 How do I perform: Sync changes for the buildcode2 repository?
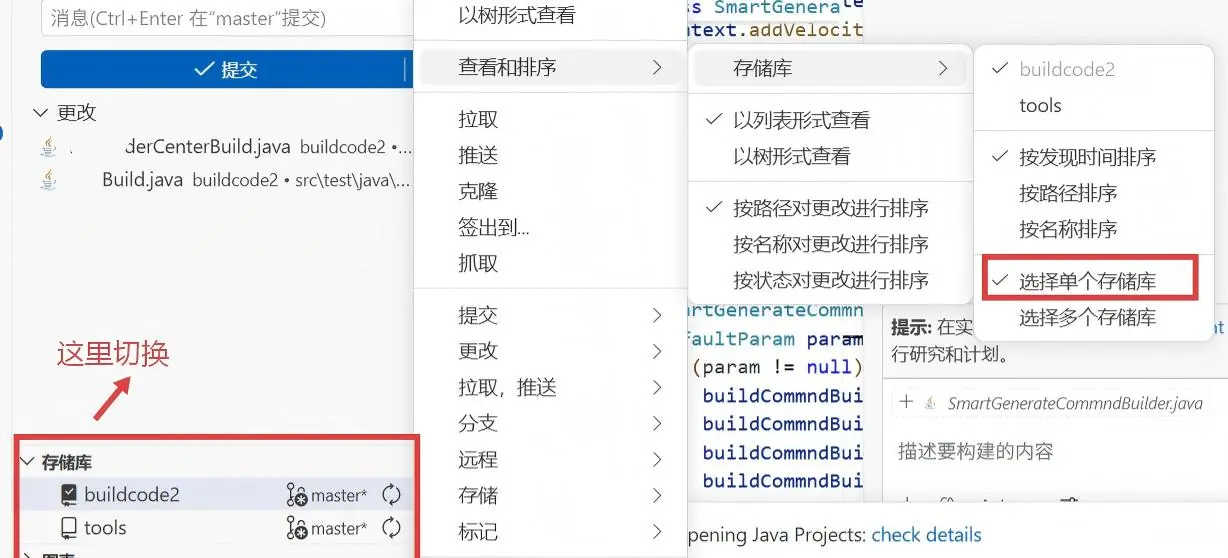coord(391,494)
